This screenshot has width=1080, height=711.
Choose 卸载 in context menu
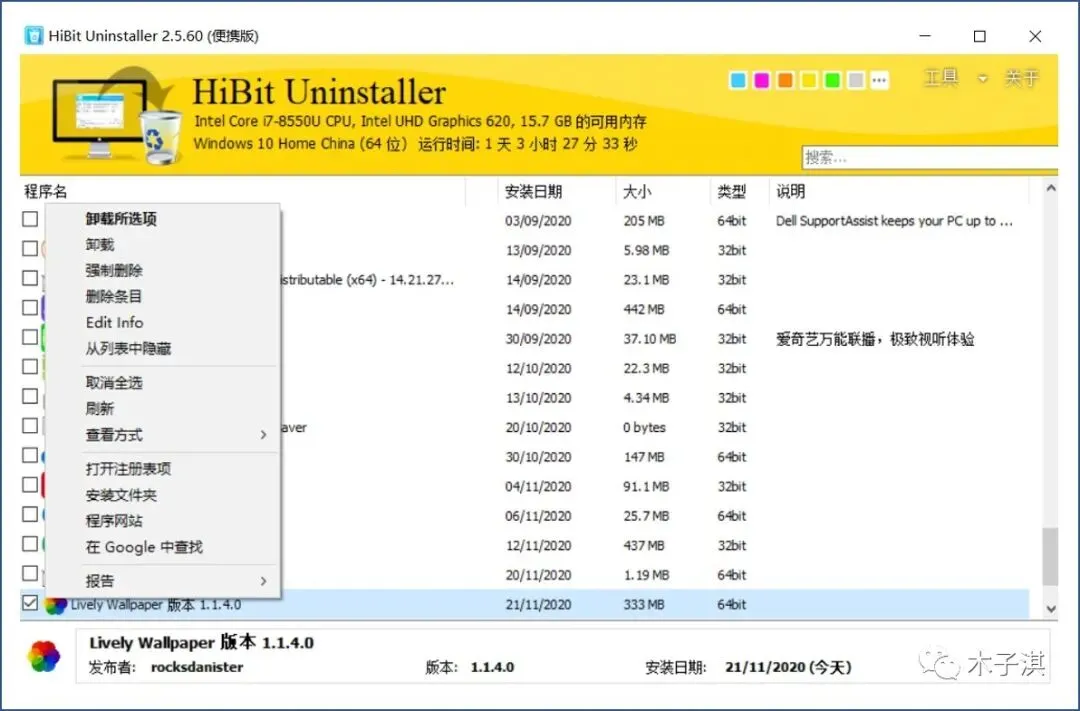(100, 245)
